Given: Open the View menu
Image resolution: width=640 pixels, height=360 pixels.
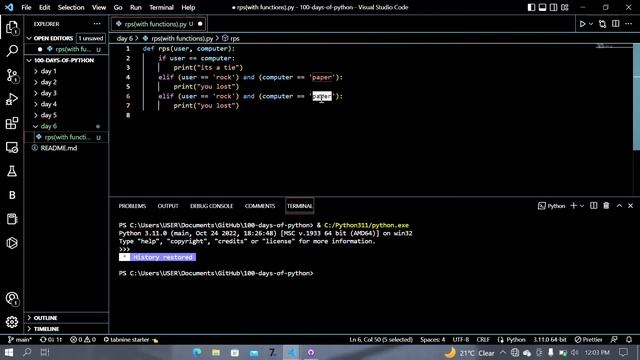Looking at the screenshot, I should (99, 7).
